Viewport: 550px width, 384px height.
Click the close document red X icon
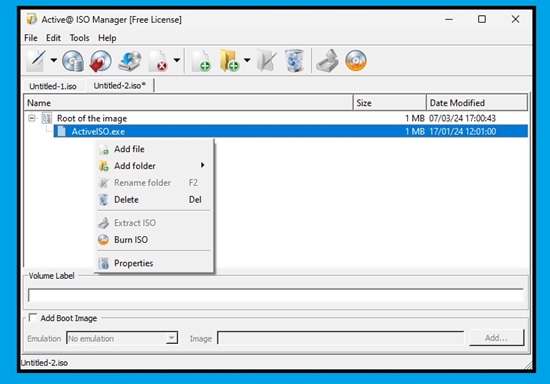click(x=158, y=61)
